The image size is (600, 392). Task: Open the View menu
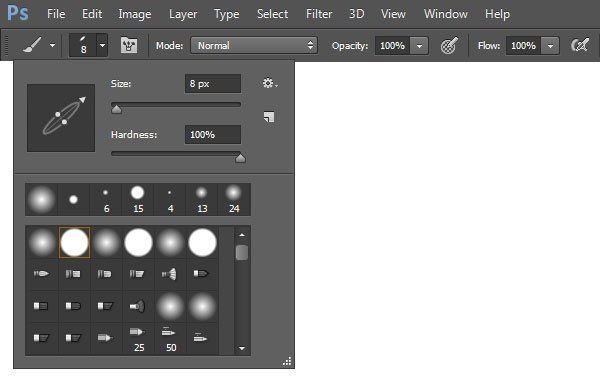pos(393,14)
